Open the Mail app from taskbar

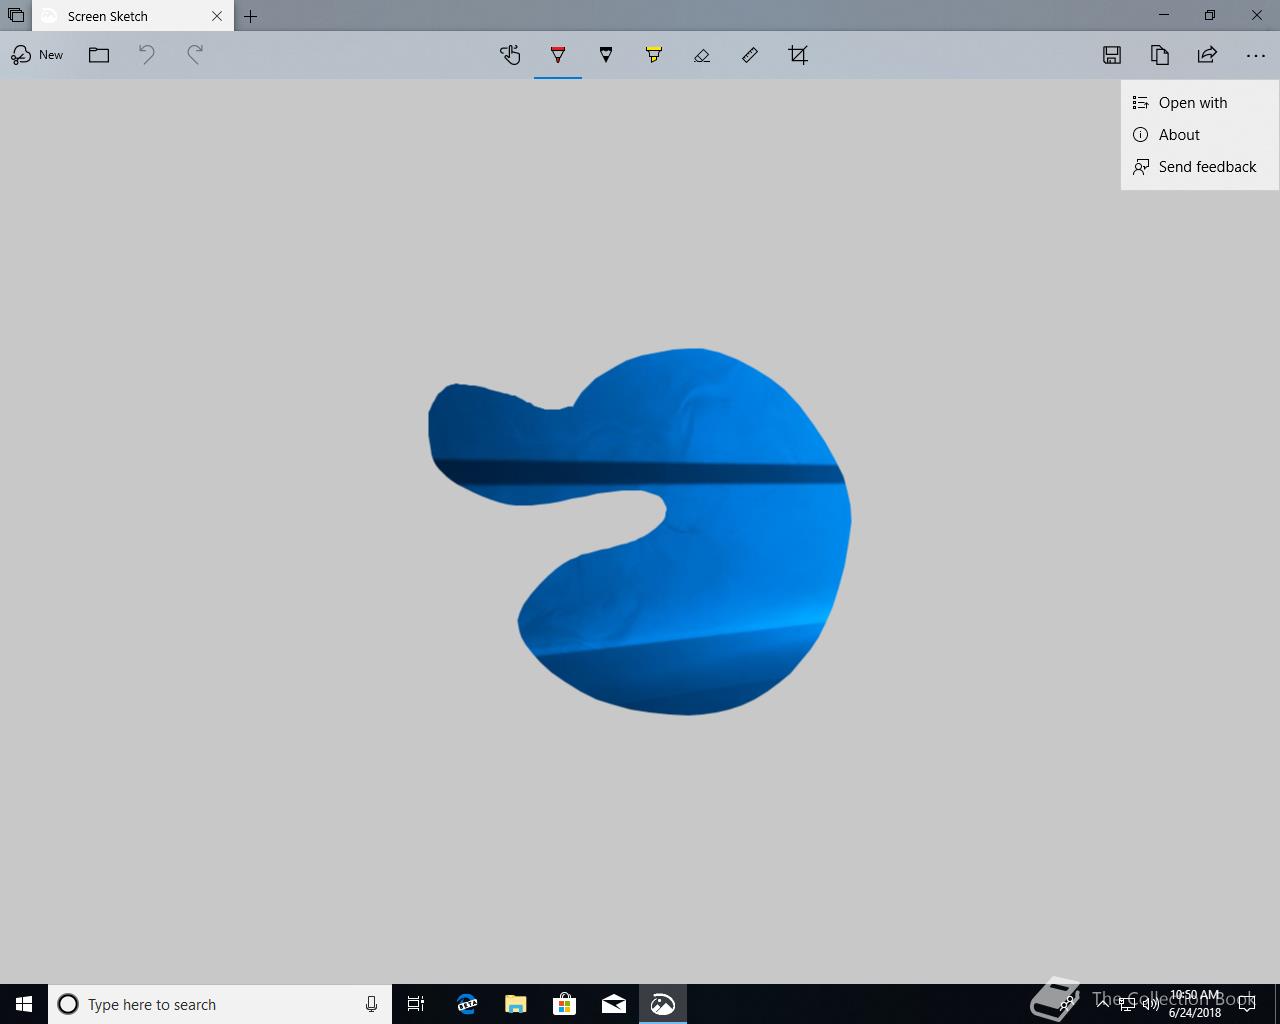tap(613, 1004)
